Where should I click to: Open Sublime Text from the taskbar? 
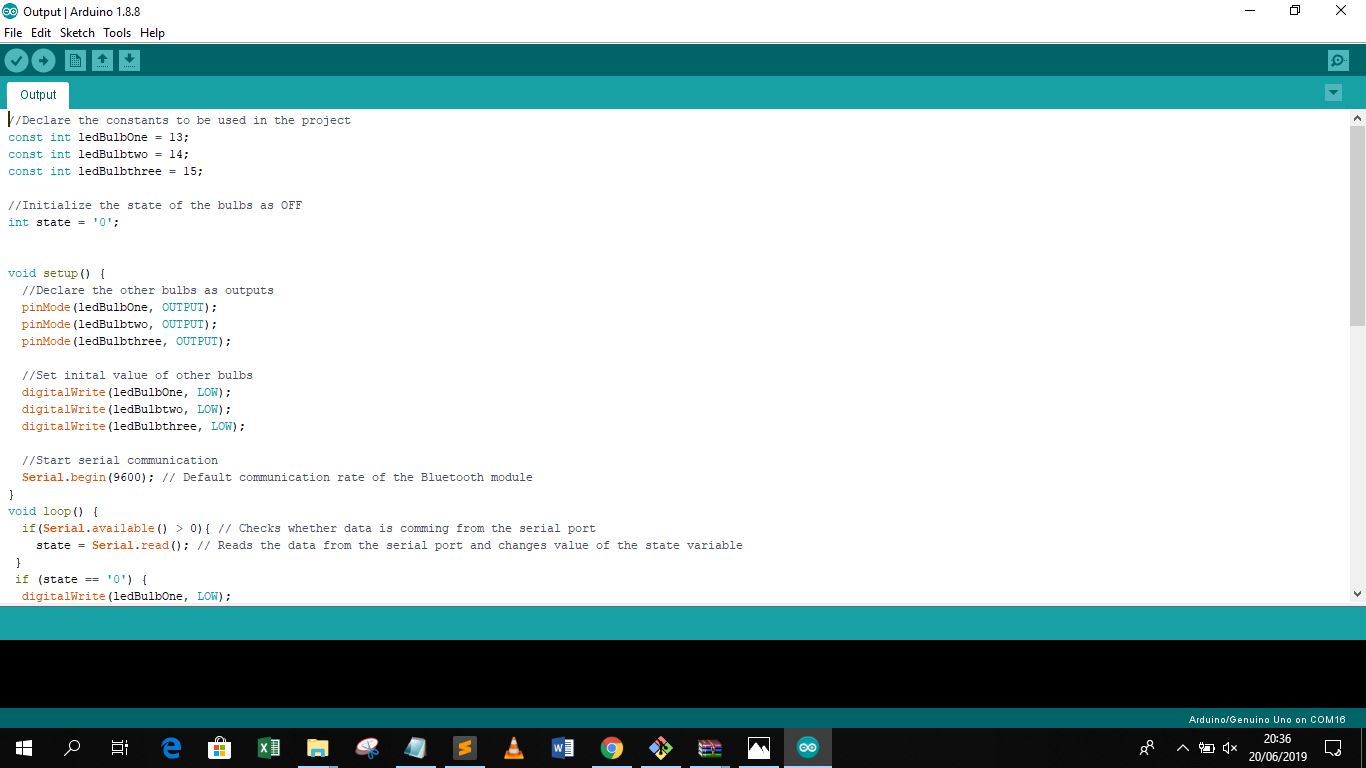464,748
